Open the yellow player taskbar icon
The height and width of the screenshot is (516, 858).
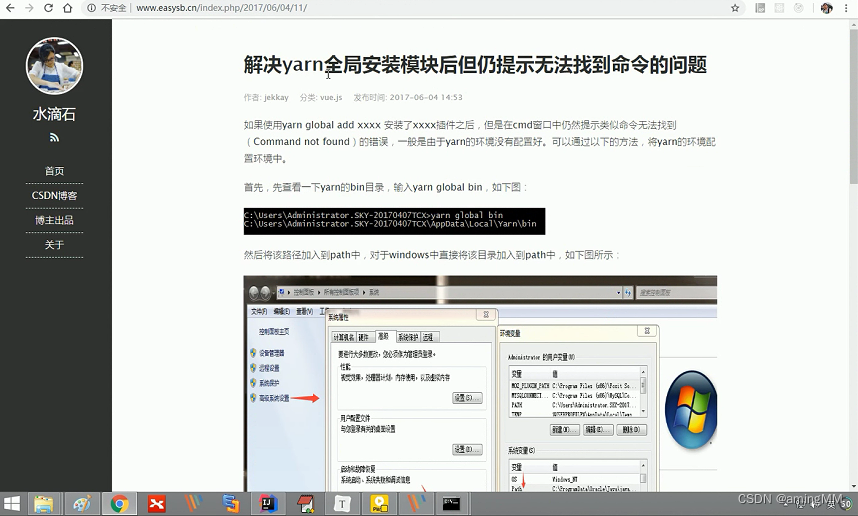tap(379, 503)
